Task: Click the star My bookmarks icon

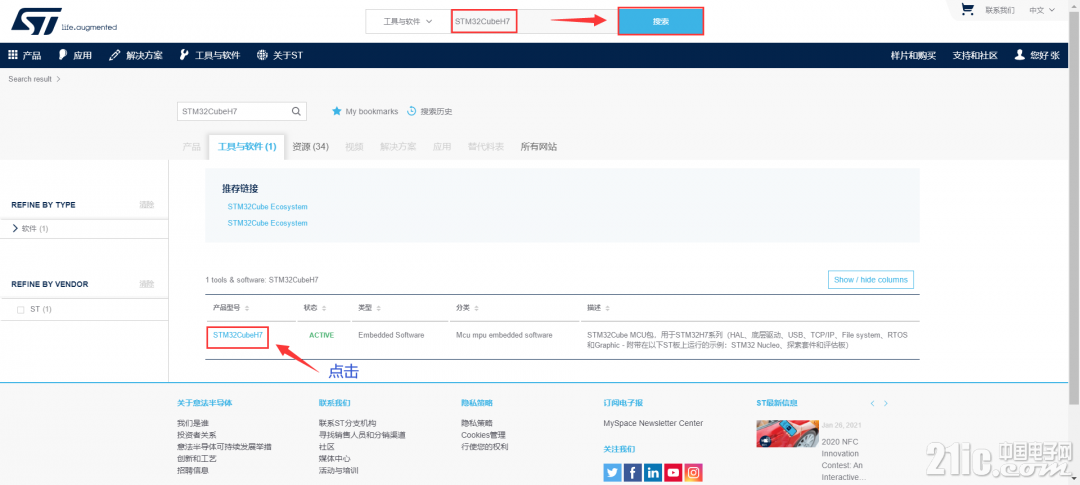Action: (337, 111)
